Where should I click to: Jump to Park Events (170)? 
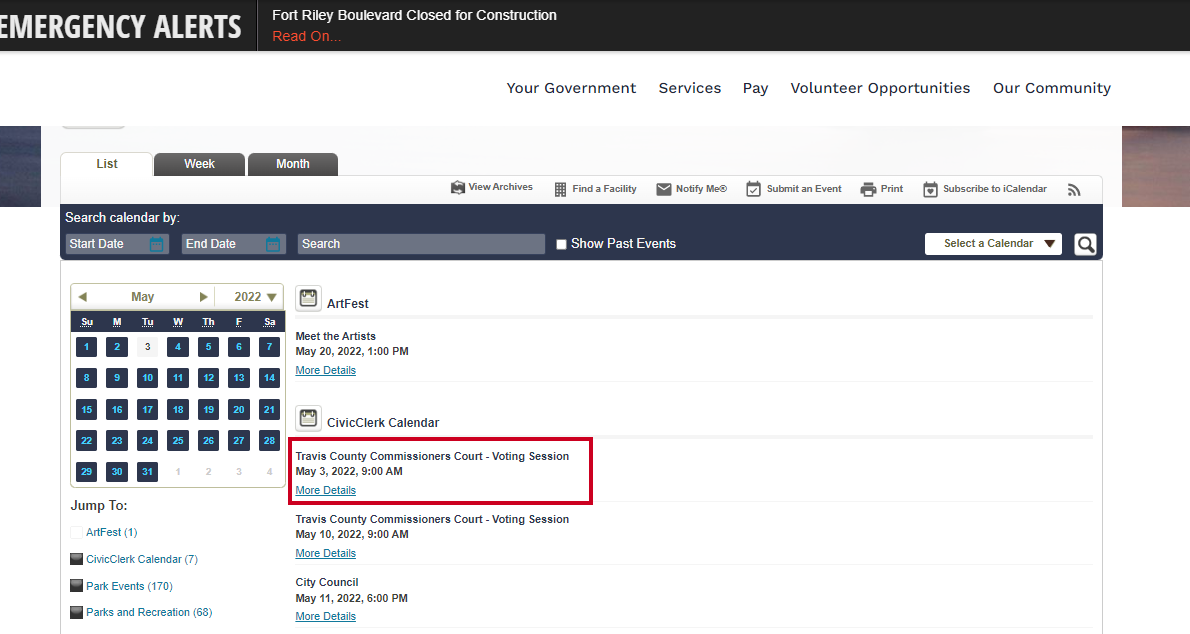click(129, 586)
